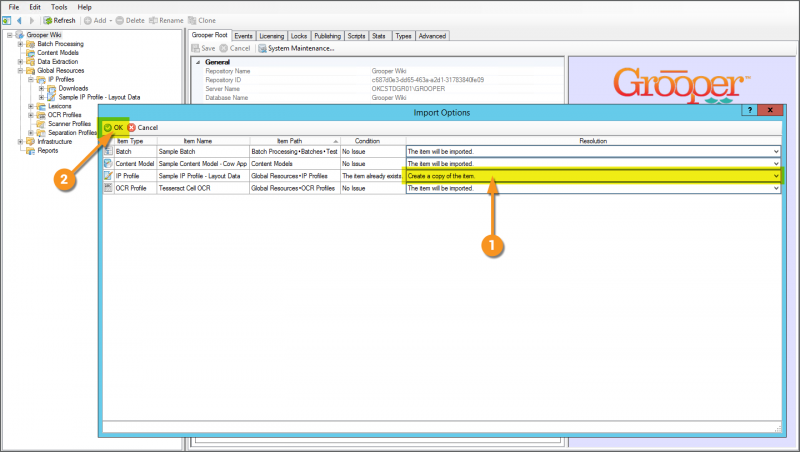This screenshot has width=800, height=452.
Task: Navigate back with the left arrow icon
Action: tap(19, 20)
